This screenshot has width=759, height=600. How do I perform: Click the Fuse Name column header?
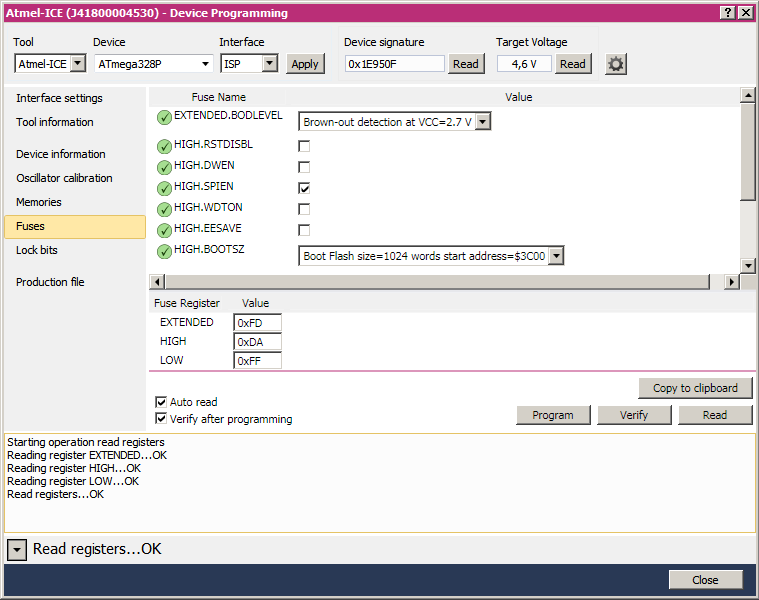click(x=218, y=97)
